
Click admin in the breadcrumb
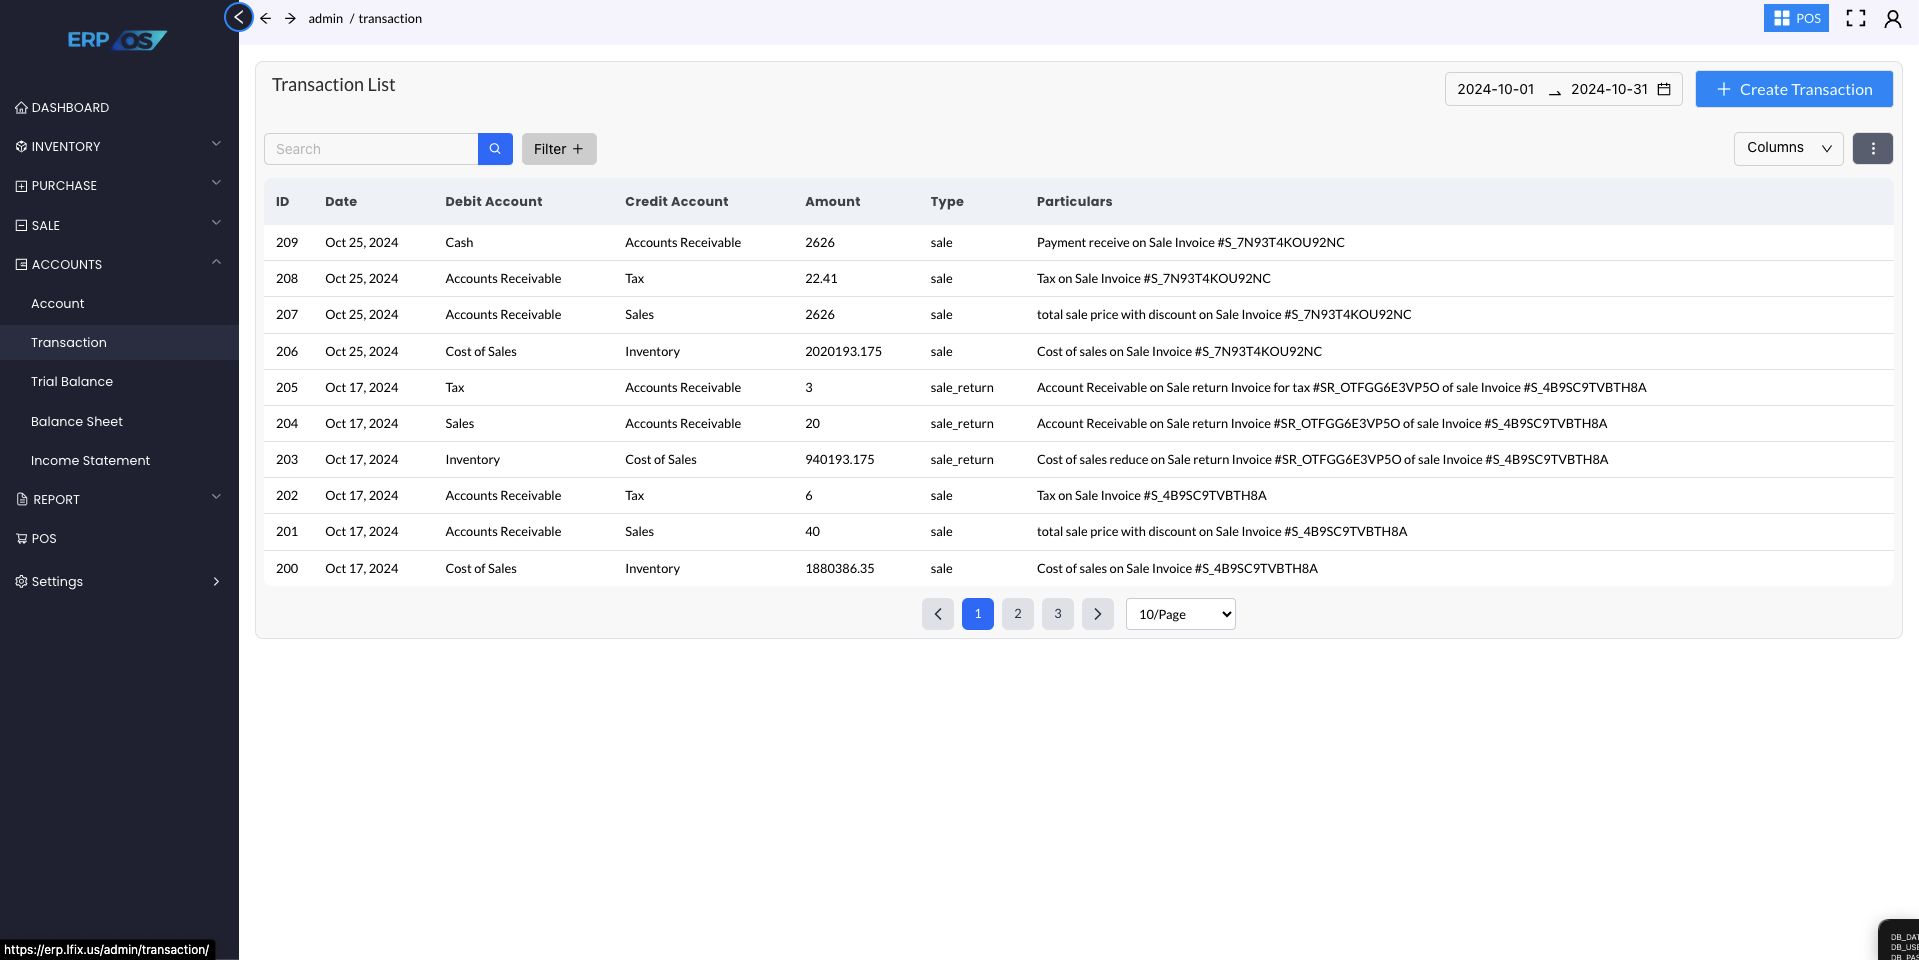coord(325,18)
